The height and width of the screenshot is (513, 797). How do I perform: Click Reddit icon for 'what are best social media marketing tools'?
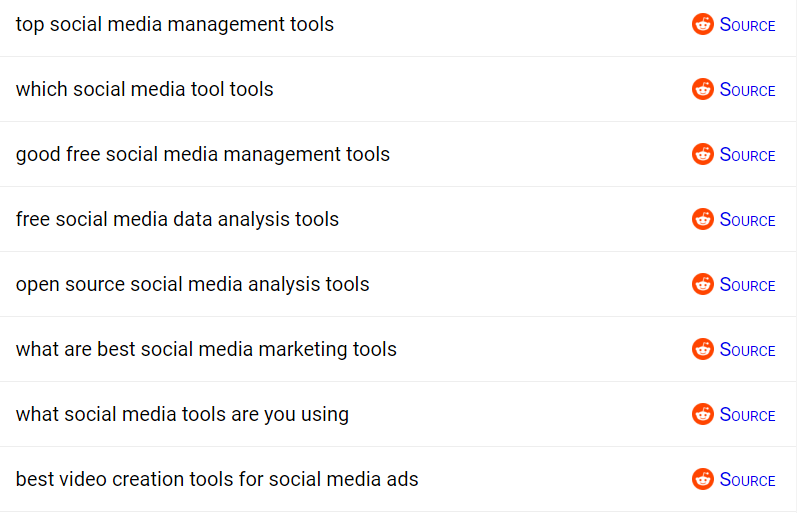(x=703, y=349)
